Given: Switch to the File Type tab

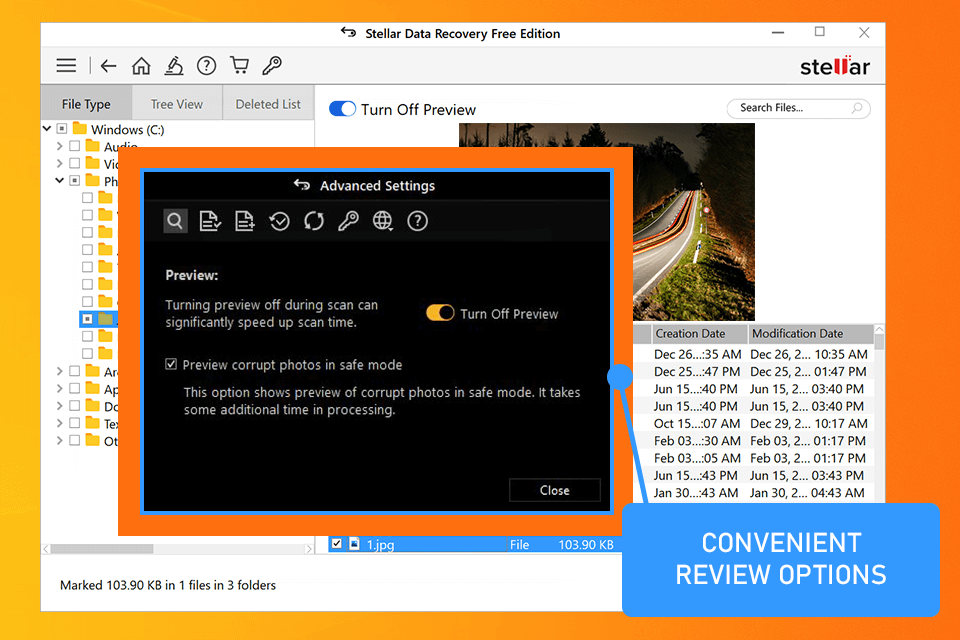Looking at the screenshot, I should coord(86,104).
